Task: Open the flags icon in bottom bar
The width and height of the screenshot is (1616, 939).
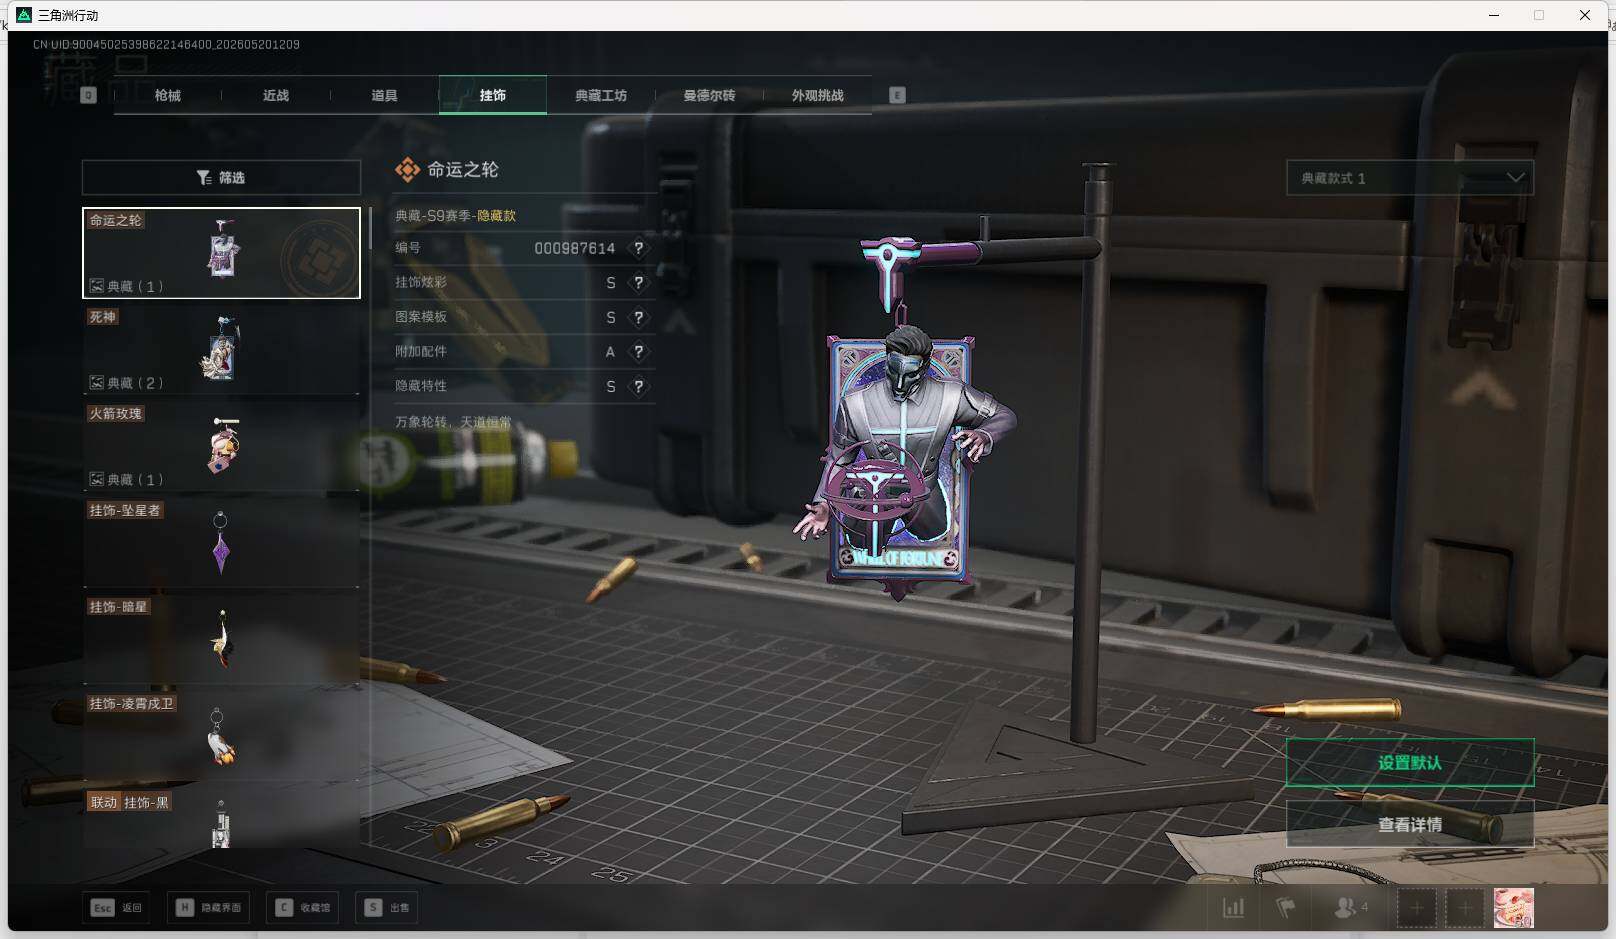Action: (1285, 908)
